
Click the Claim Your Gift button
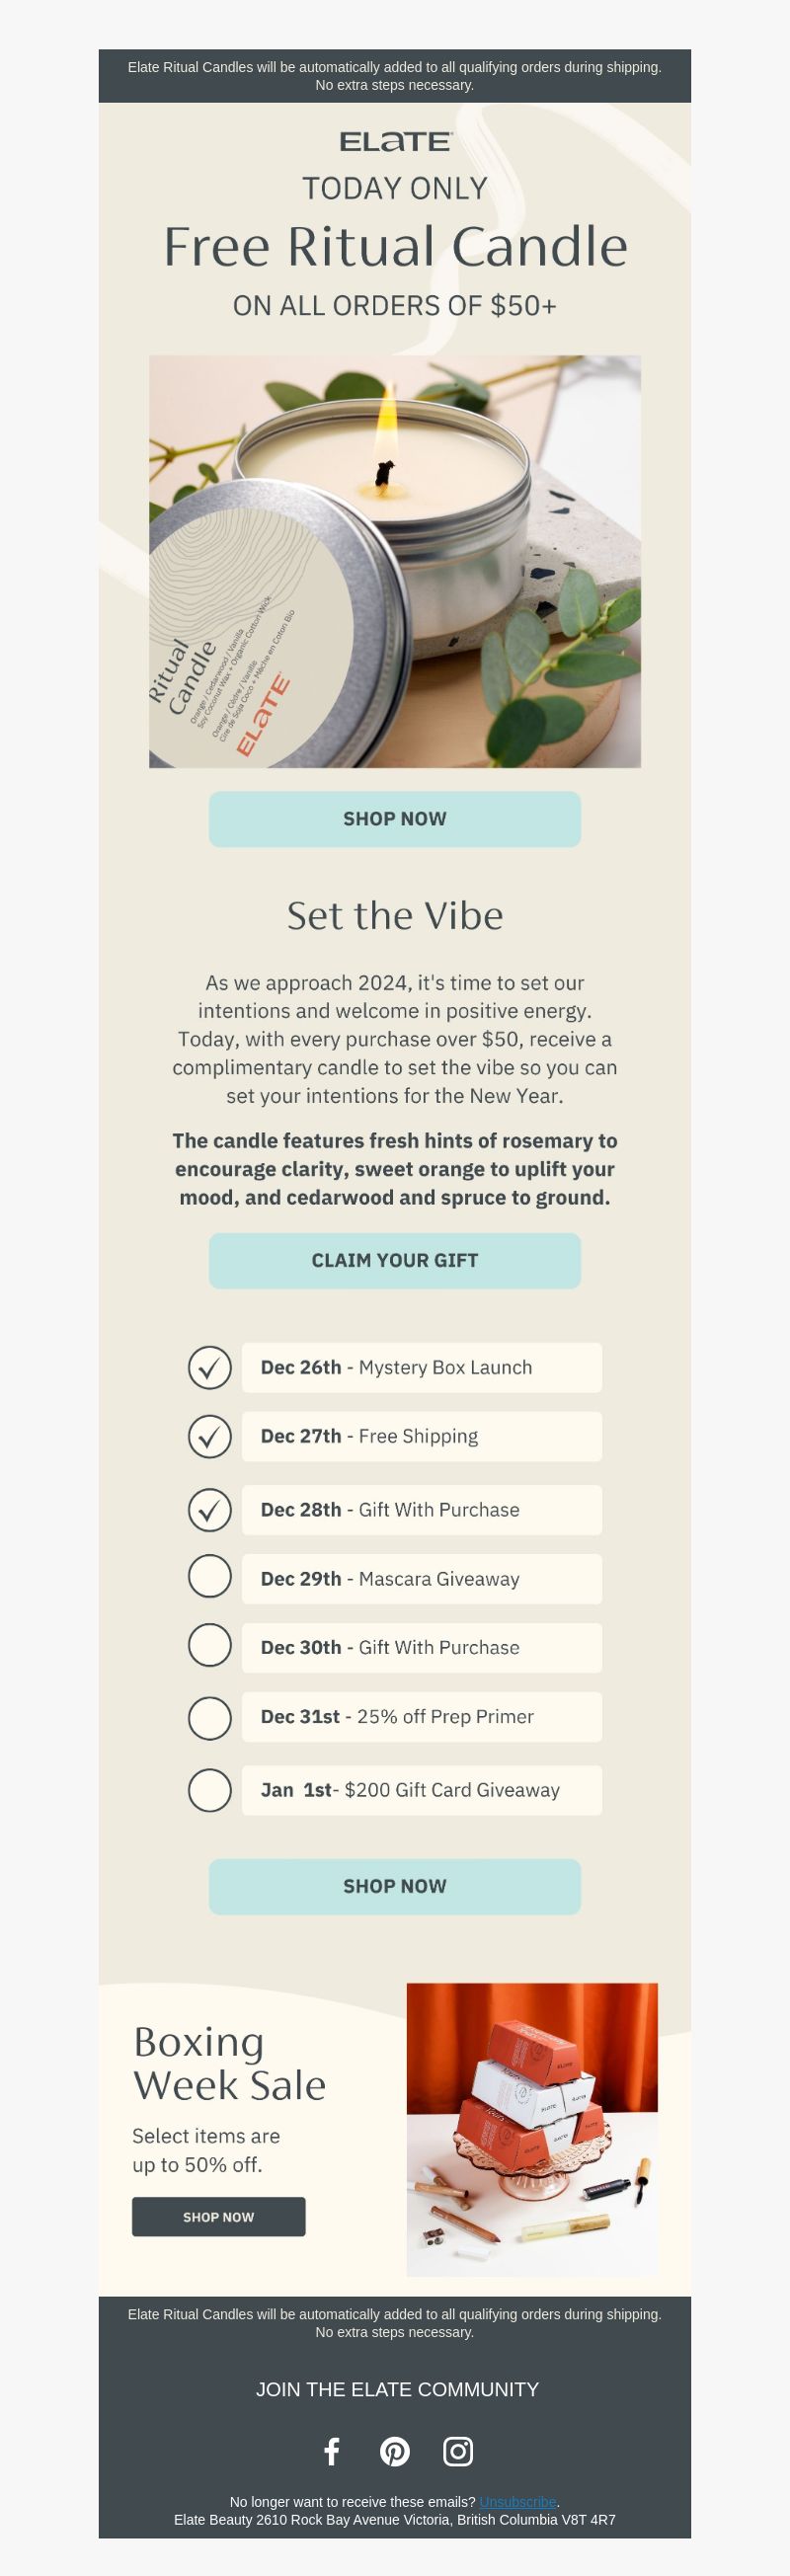pyautogui.click(x=395, y=1260)
